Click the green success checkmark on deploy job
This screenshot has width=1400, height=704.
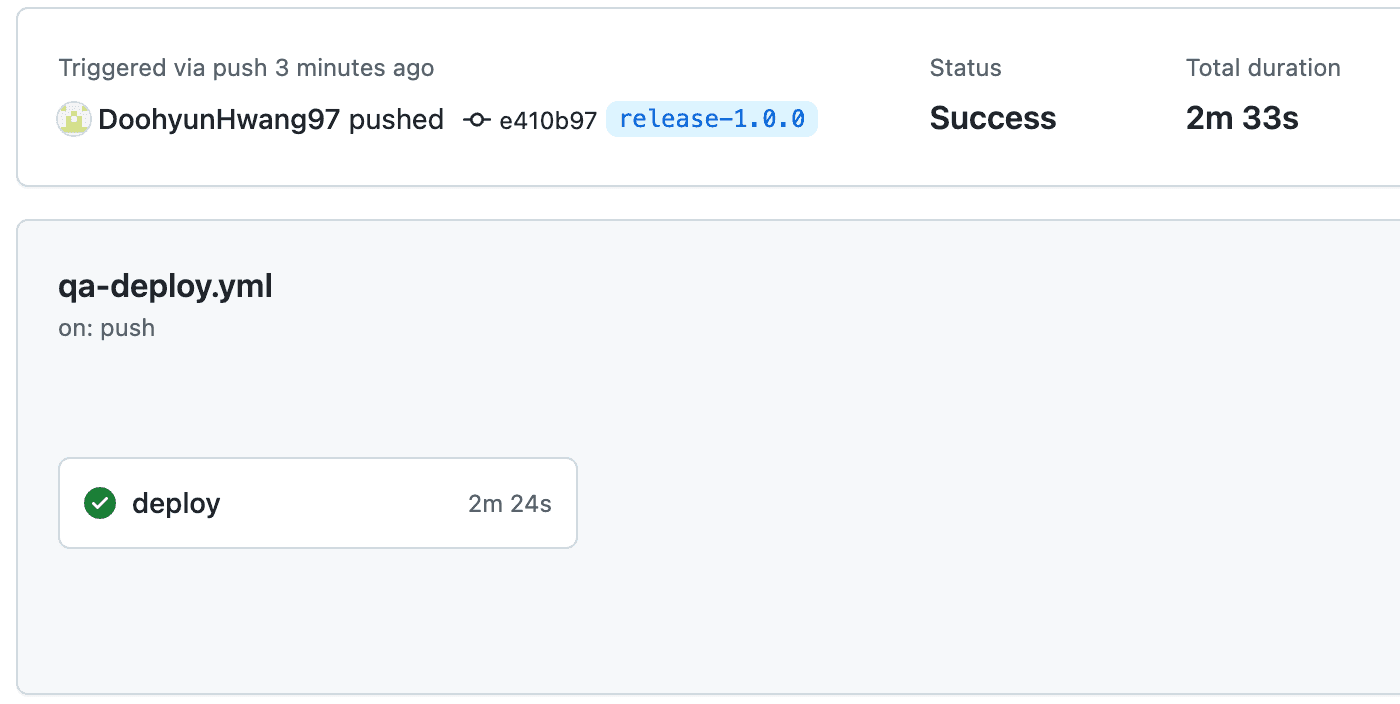click(99, 503)
